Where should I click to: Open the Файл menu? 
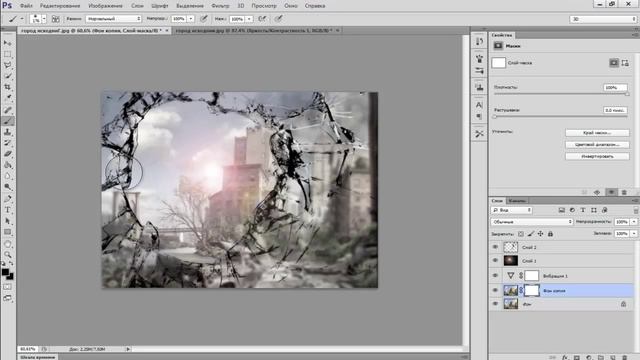click(x=26, y=6)
